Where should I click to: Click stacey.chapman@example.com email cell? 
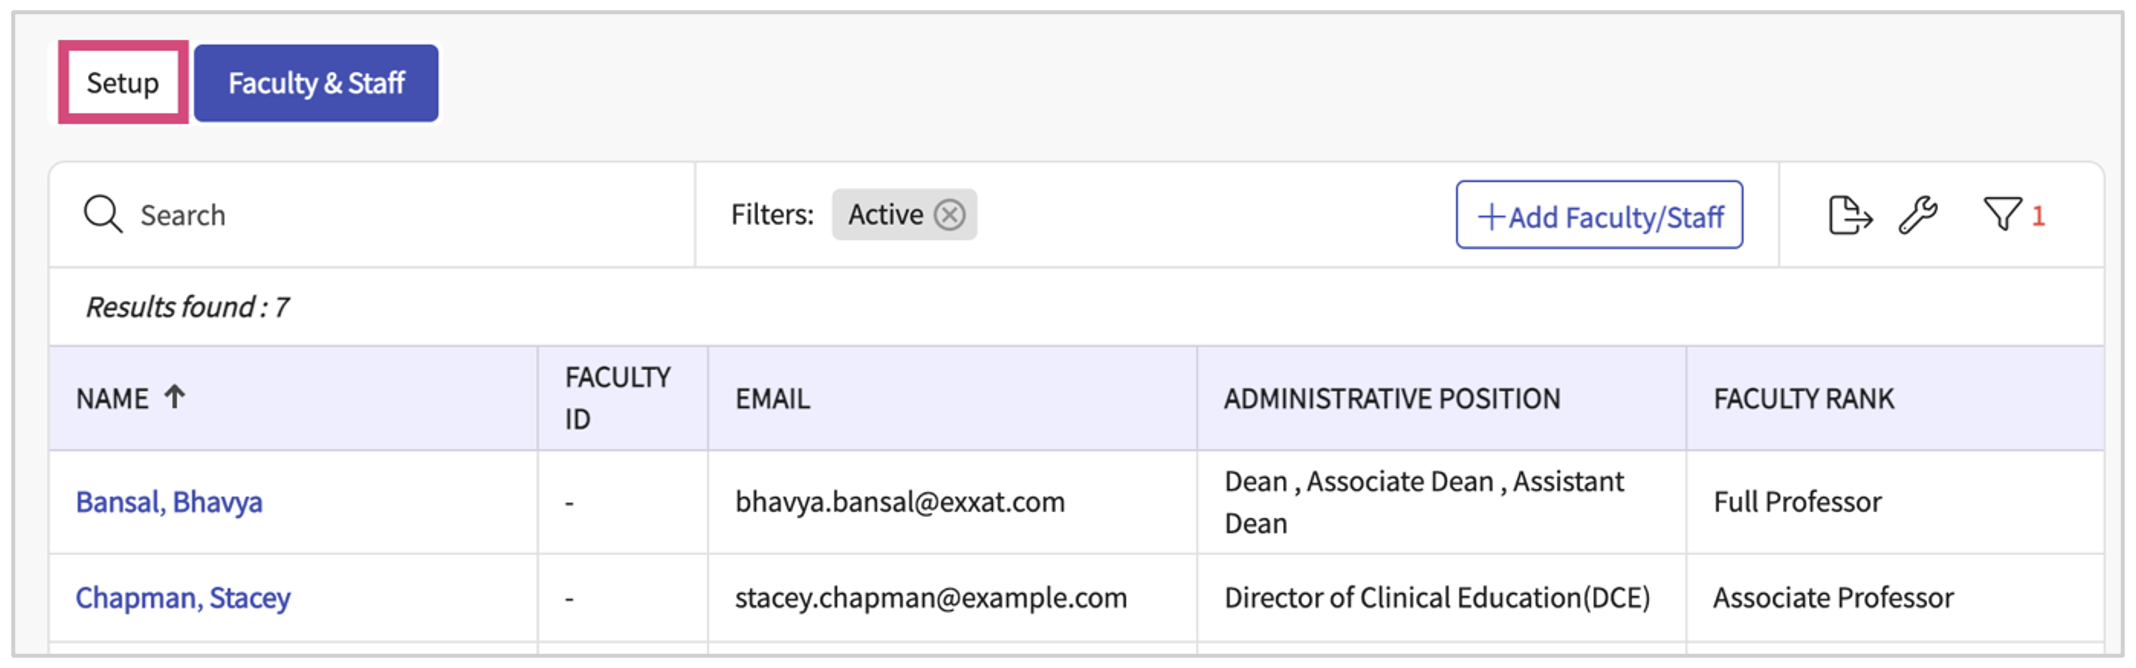(931, 598)
